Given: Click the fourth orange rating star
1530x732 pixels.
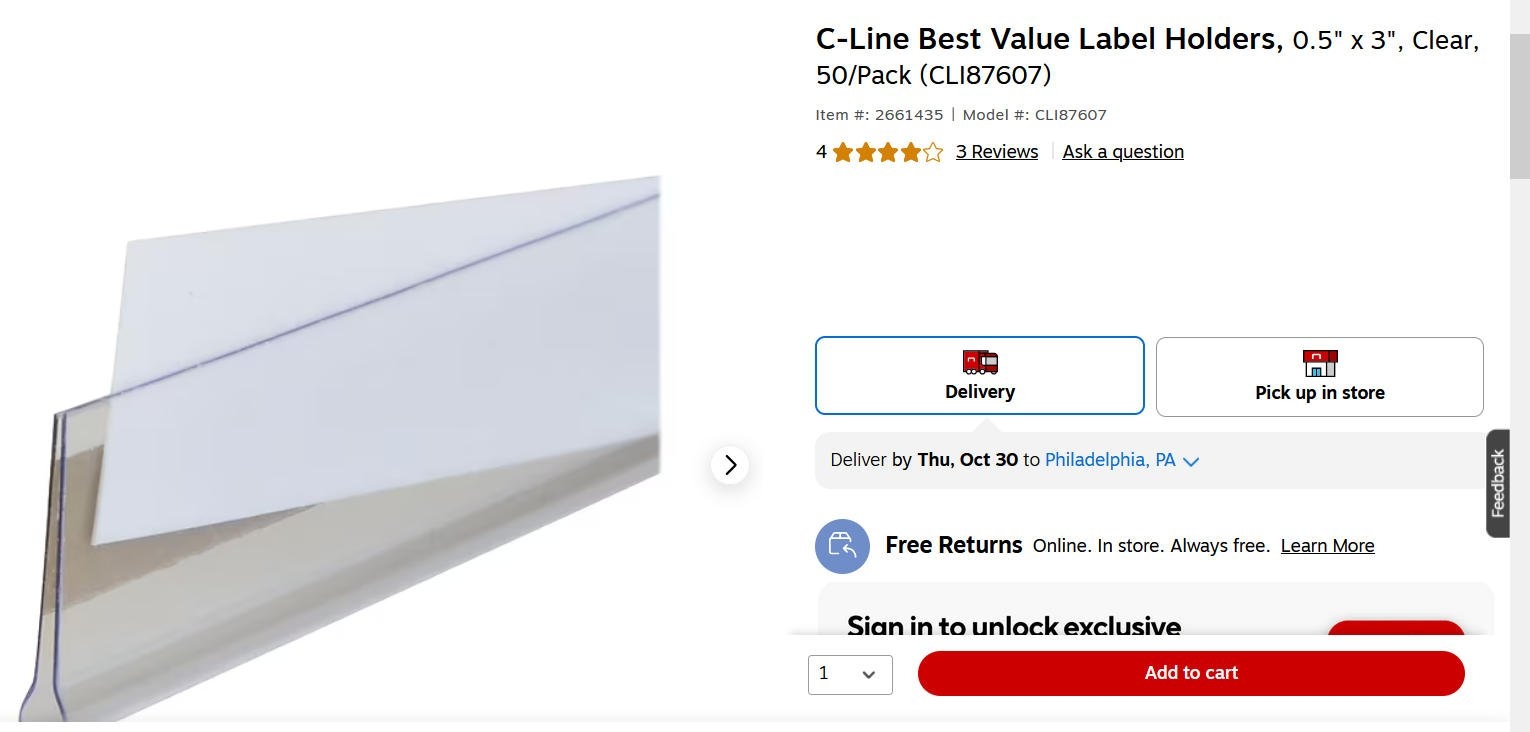Looking at the screenshot, I should pyautogui.click(x=911, y=151).
